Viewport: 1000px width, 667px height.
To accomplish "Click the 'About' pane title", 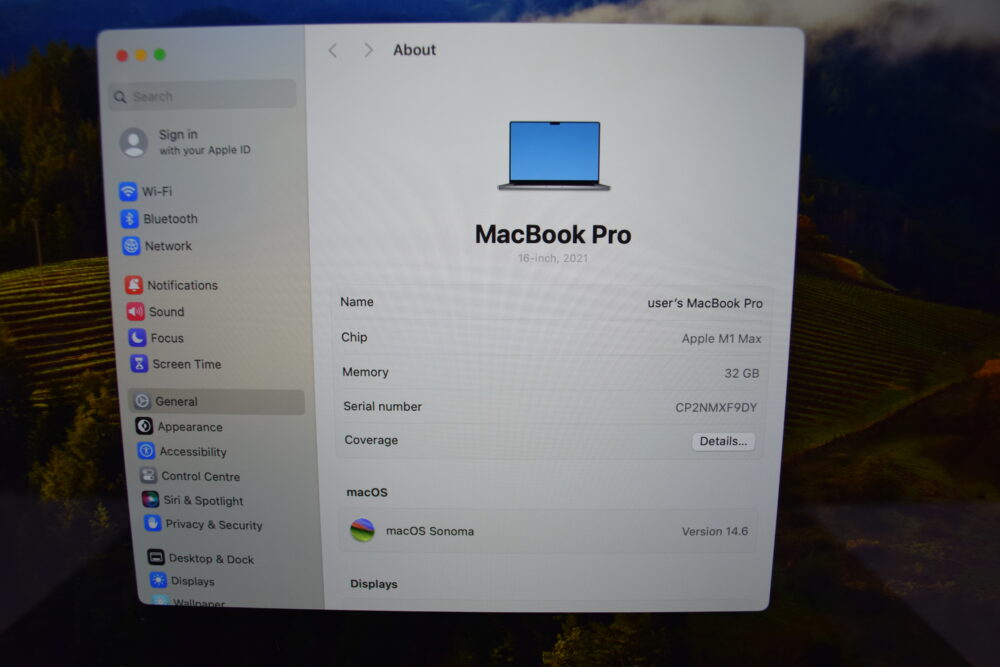I will (x=415, y=50).
